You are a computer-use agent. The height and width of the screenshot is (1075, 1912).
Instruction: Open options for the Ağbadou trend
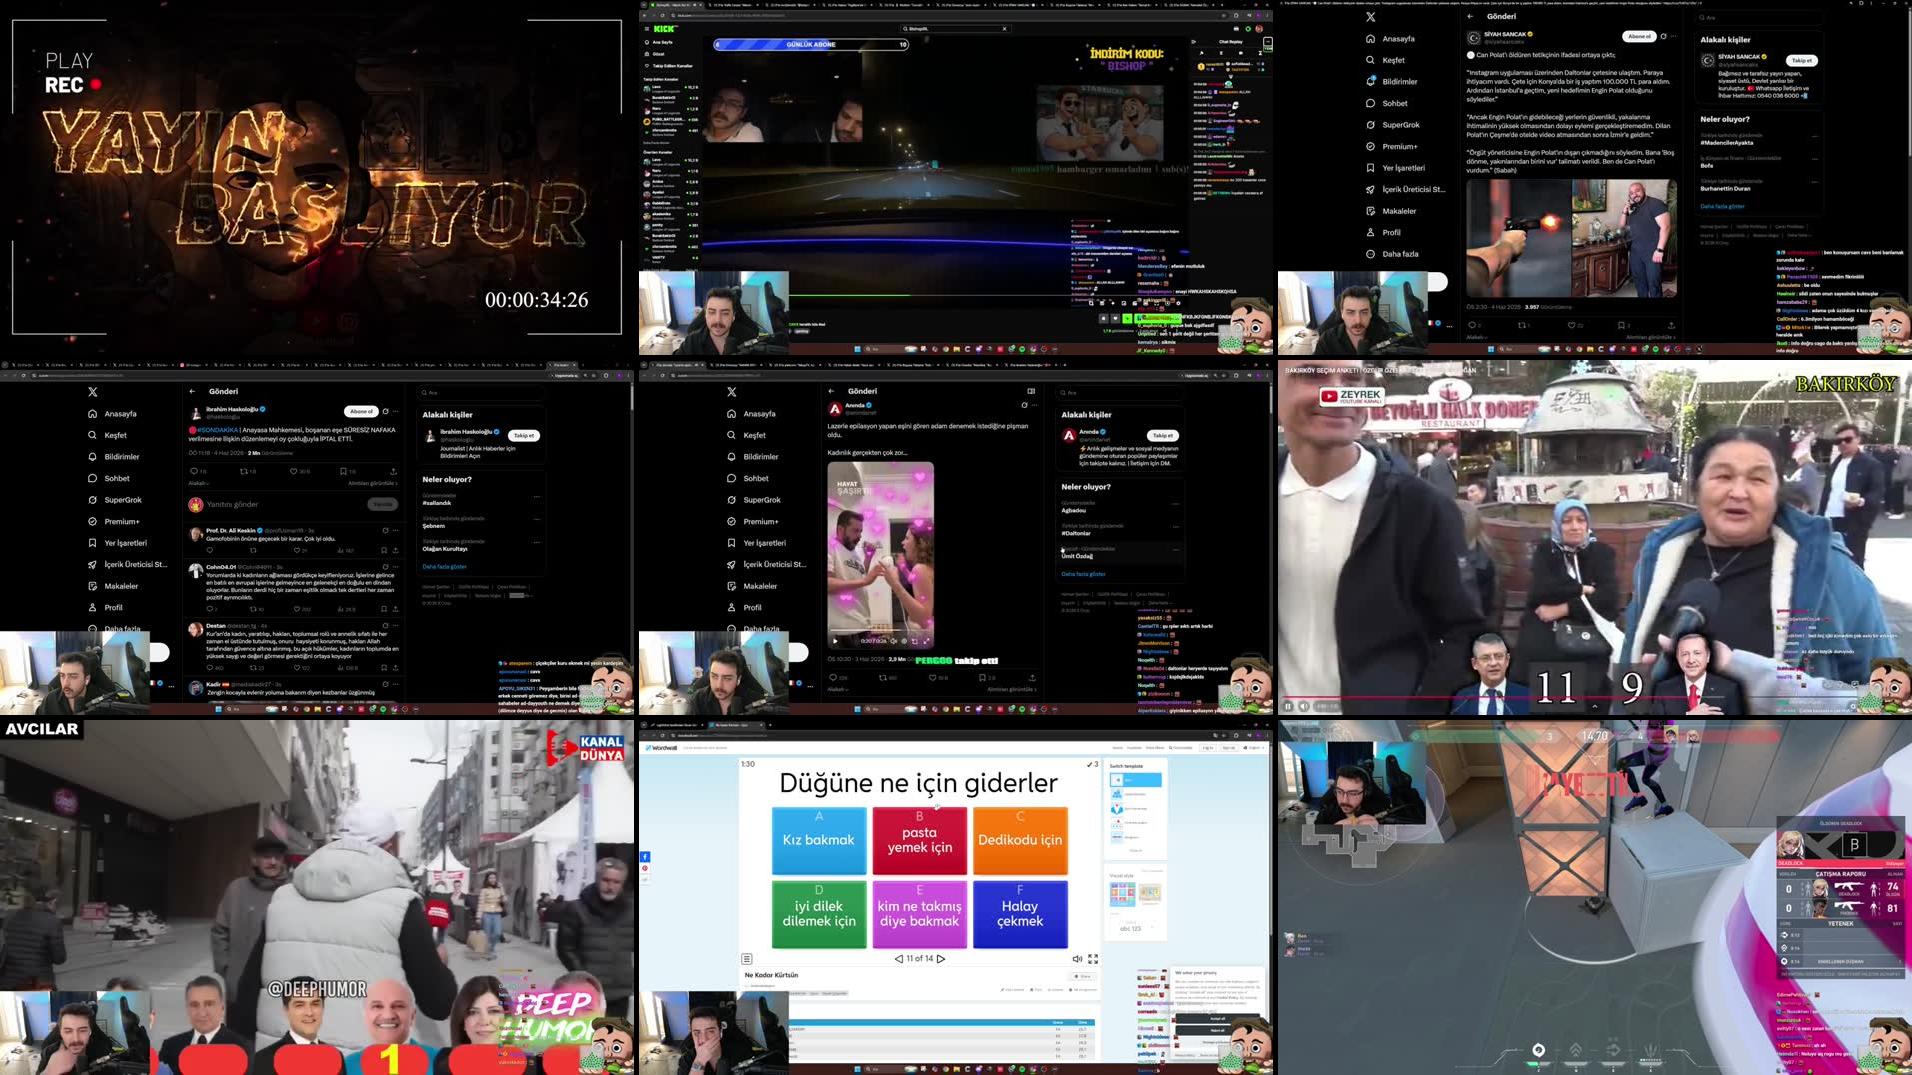click(1176, 504)
